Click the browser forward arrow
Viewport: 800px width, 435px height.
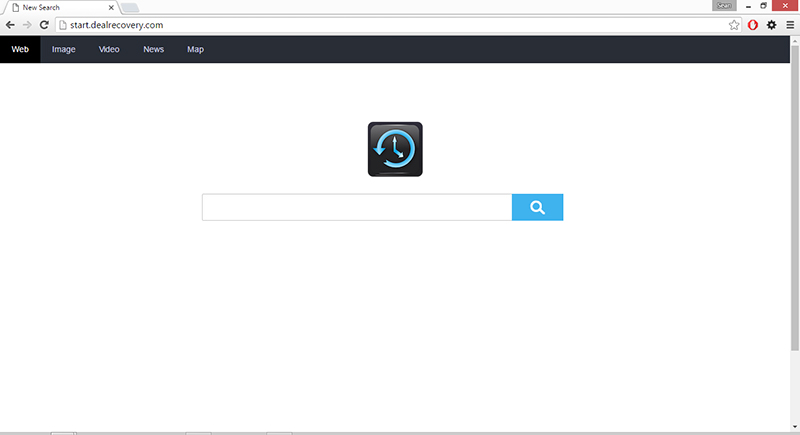pos(27,25)
